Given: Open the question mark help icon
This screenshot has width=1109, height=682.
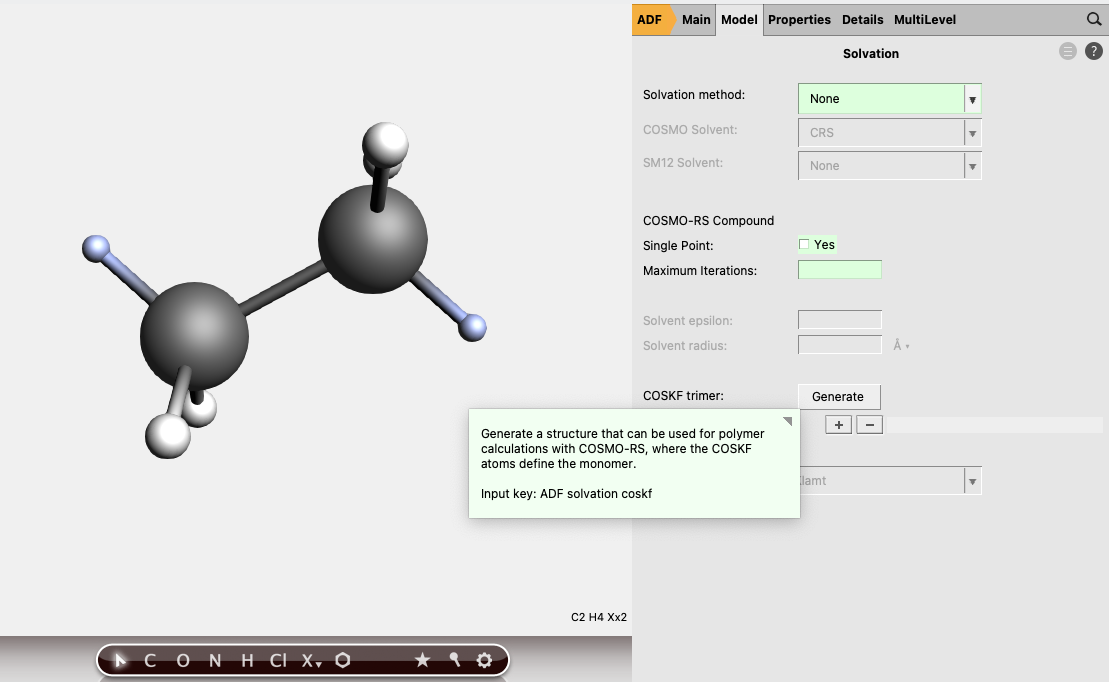Looking at the screenshot, I should (x=1094, y=52).
